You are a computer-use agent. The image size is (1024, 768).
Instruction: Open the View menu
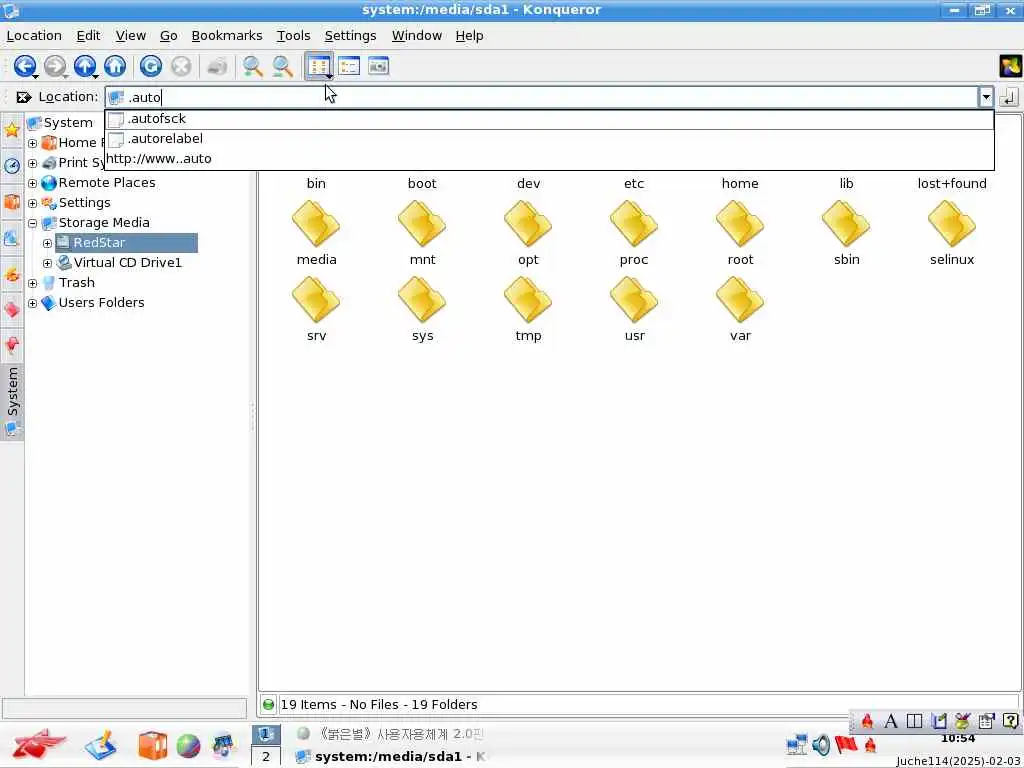131,36
